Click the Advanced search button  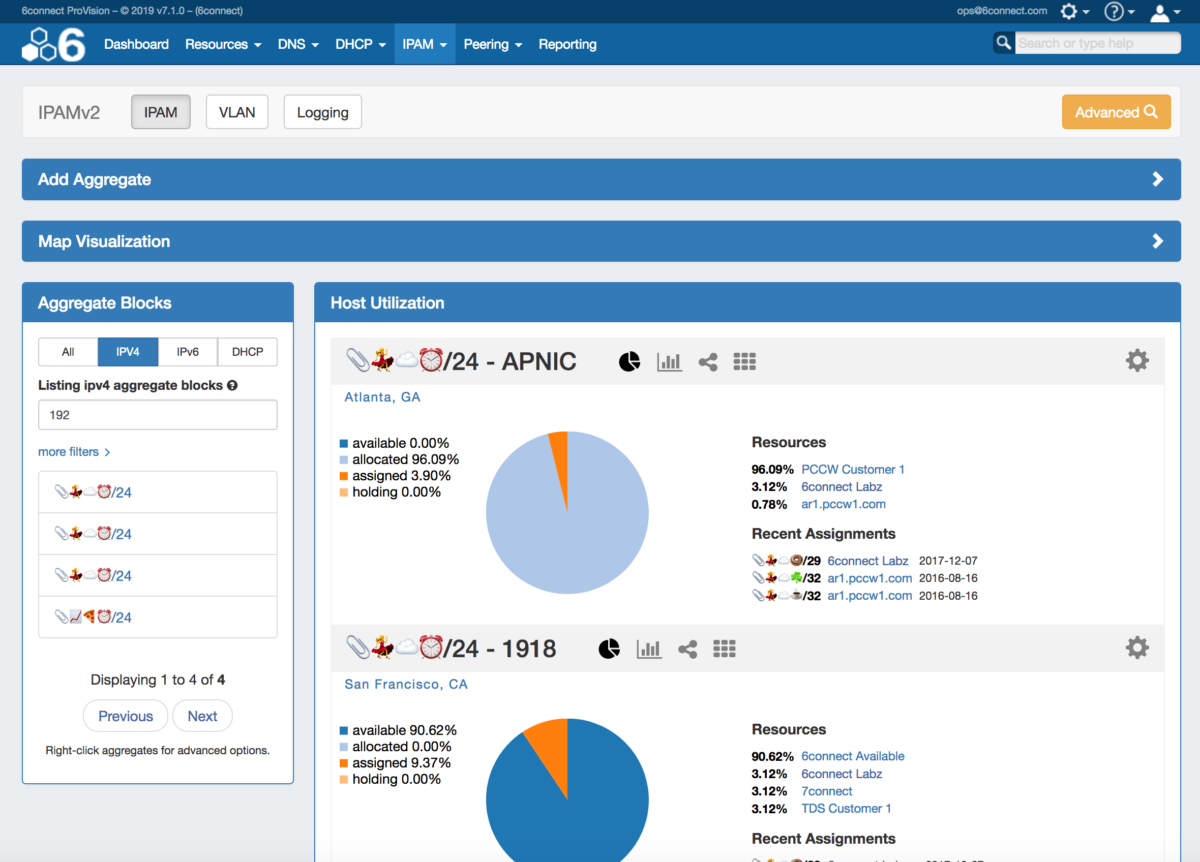pos(1116,112)
